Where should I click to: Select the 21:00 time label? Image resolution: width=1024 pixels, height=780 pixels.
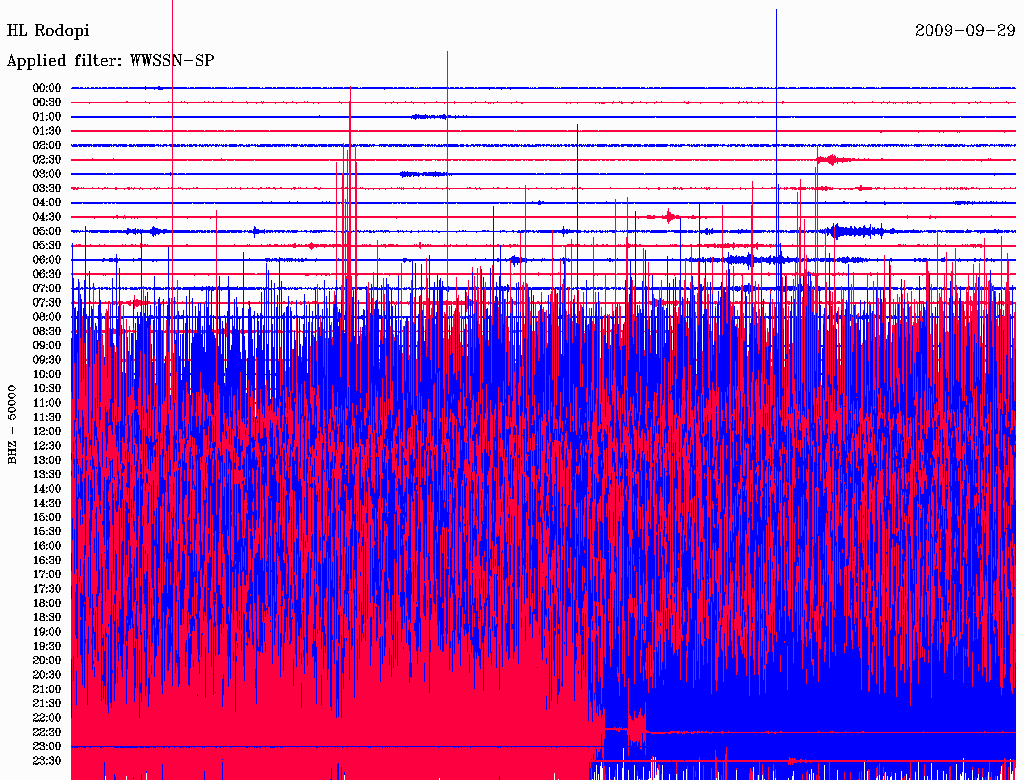tap(47, 689)
